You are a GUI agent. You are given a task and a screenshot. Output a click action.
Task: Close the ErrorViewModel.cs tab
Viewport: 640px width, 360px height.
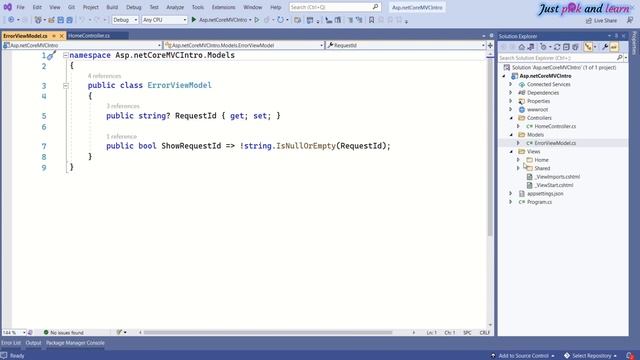click(x=62, y=36)
